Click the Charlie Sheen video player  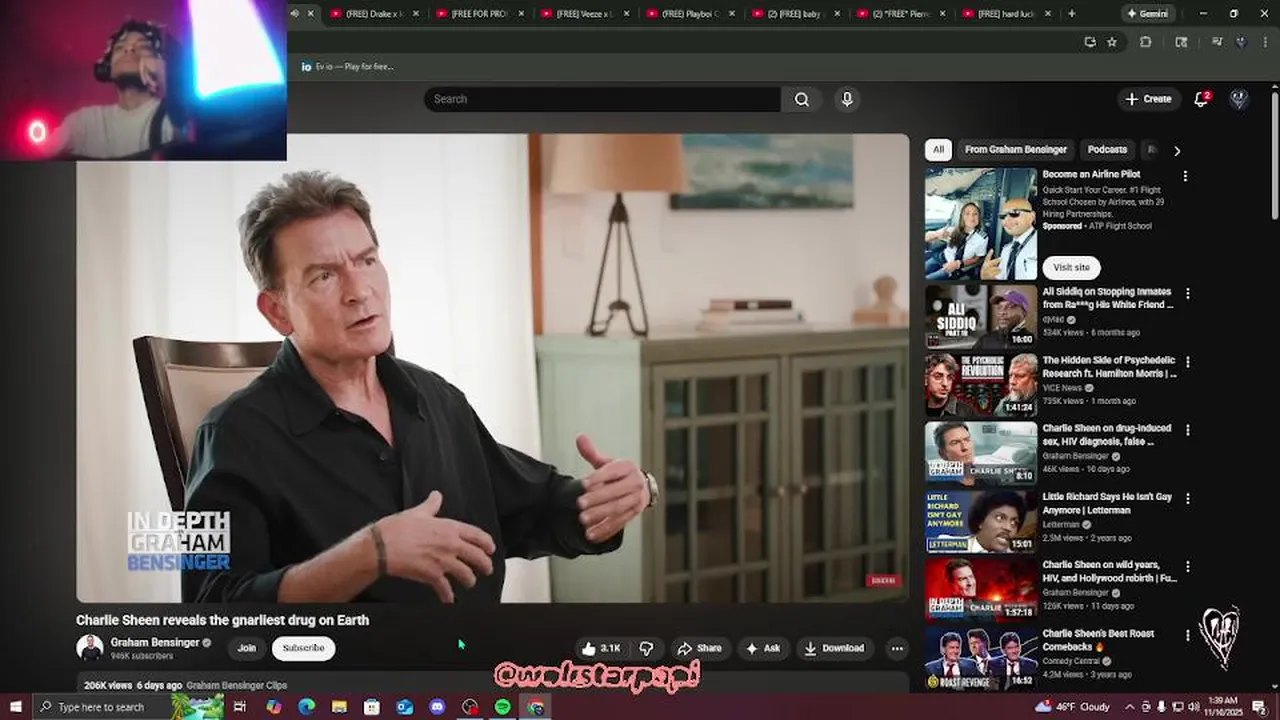click(x=493, y=368)
